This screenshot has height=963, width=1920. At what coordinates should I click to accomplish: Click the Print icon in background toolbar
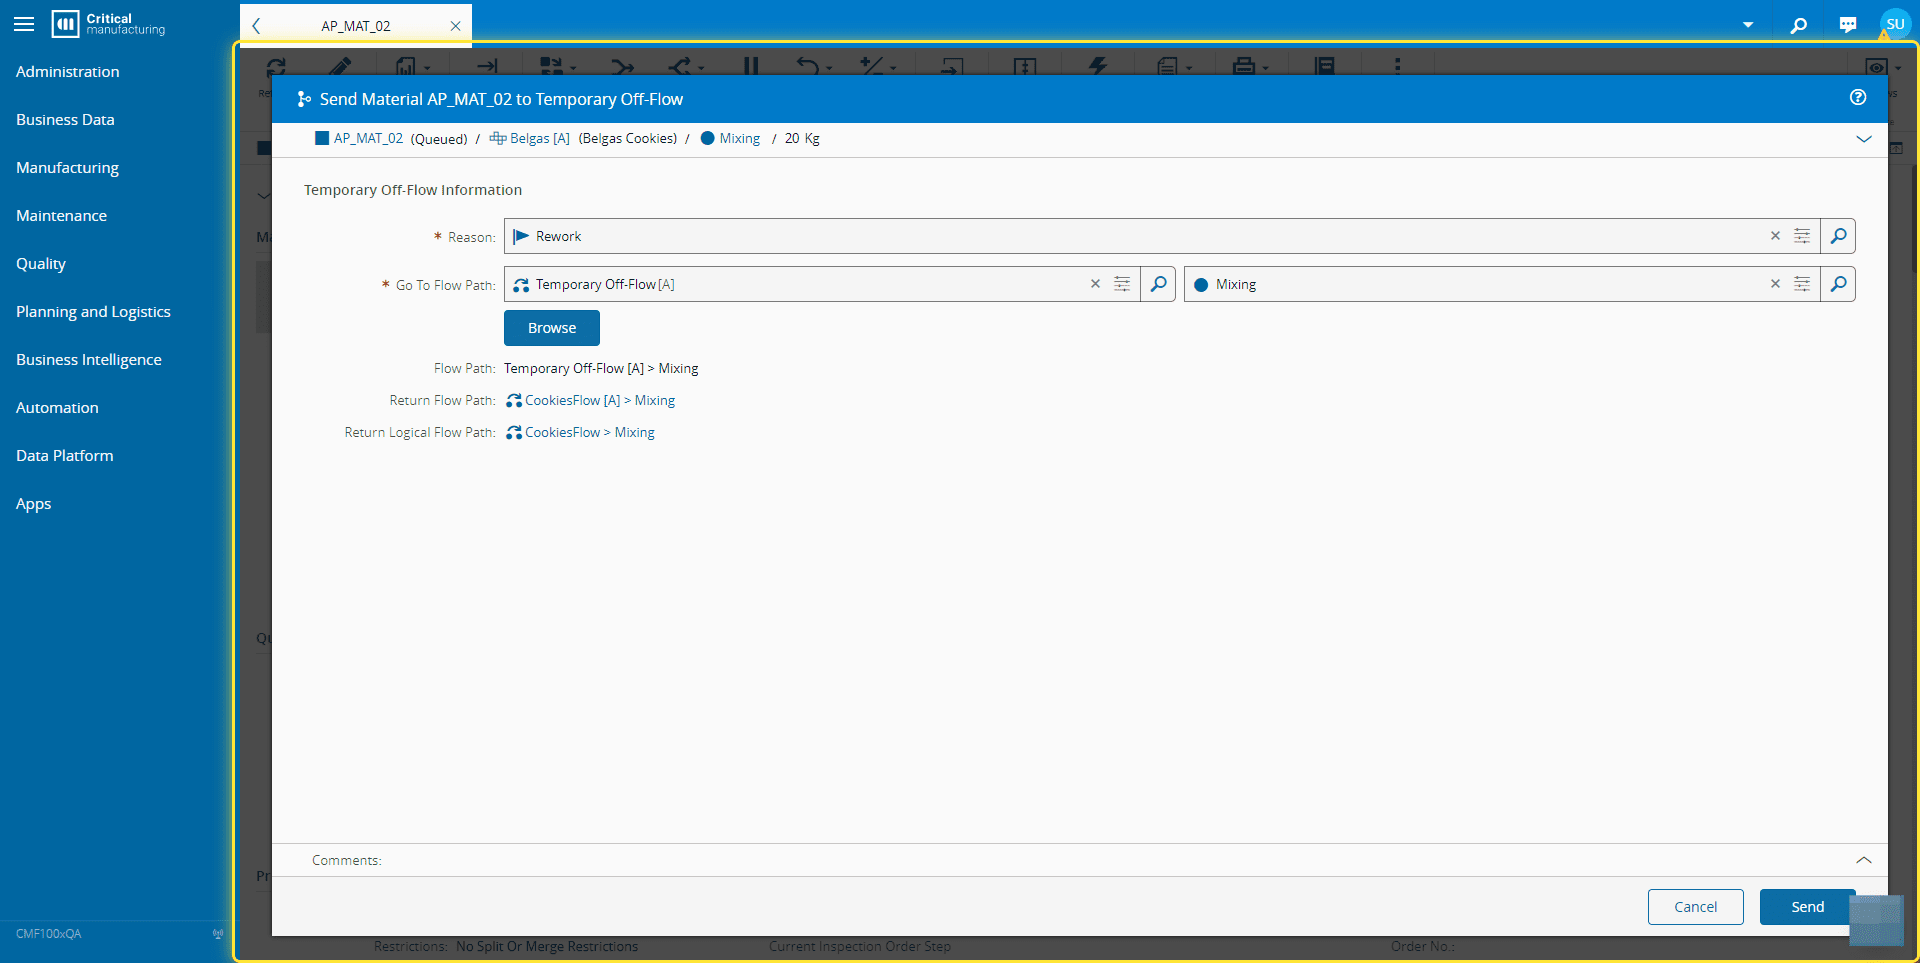pos(1244,66)
